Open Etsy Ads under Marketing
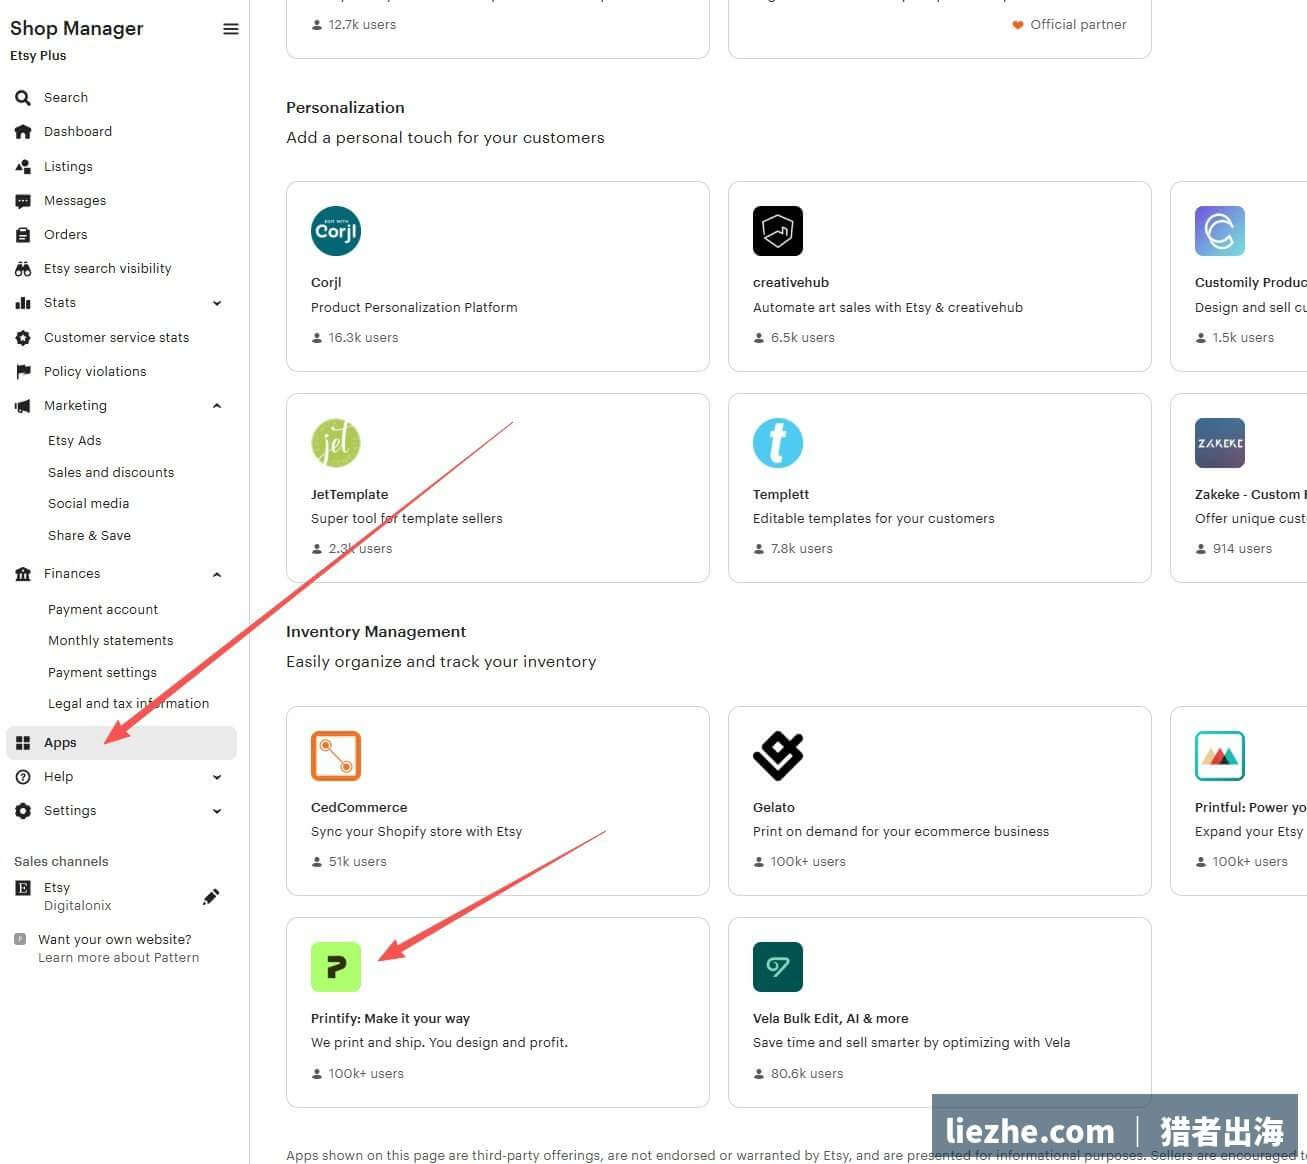1307x1164 pixels. (75, 441)
